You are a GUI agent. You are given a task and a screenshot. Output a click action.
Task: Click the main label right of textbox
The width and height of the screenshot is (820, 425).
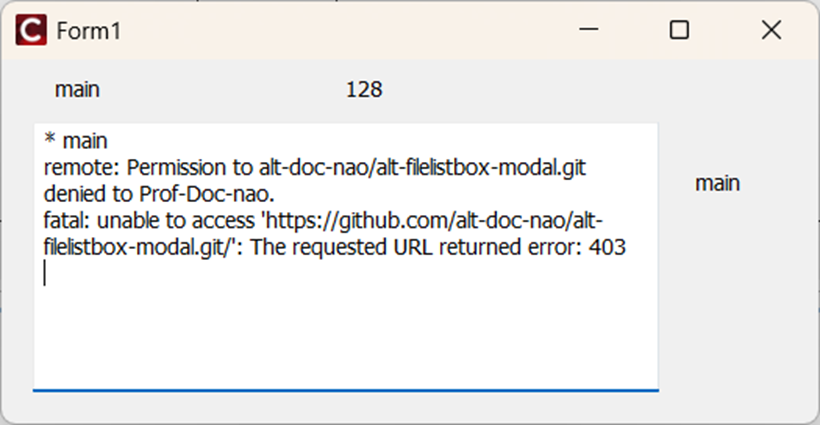coord(717,183)
